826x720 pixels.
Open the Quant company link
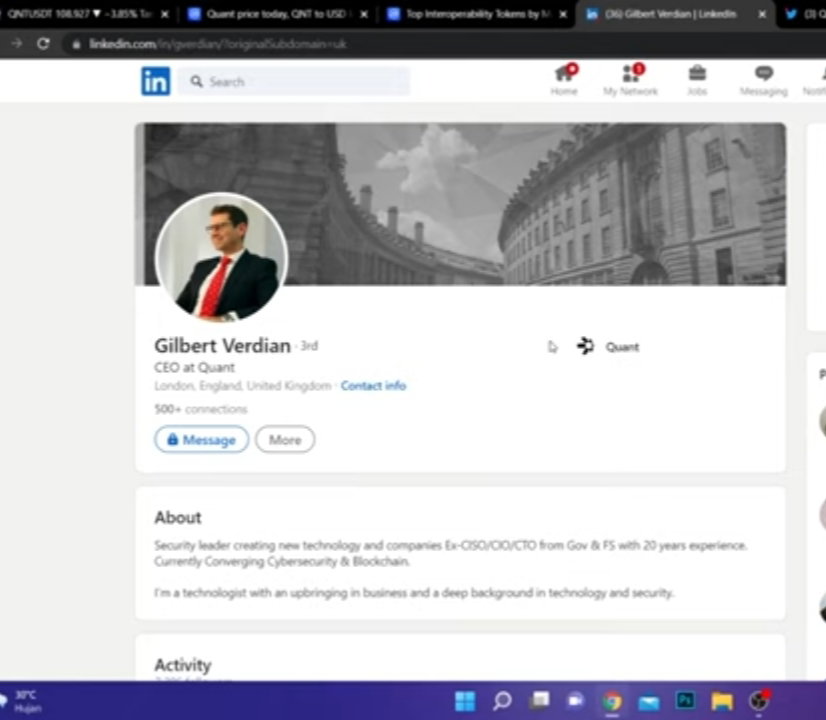coord(622,347)
